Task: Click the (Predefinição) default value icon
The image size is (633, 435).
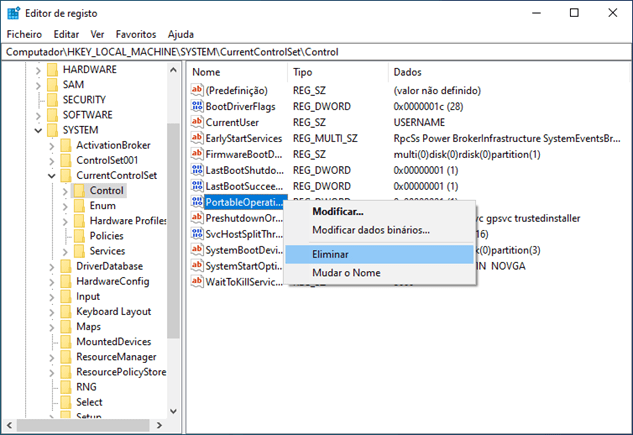Action: [197, 91]
